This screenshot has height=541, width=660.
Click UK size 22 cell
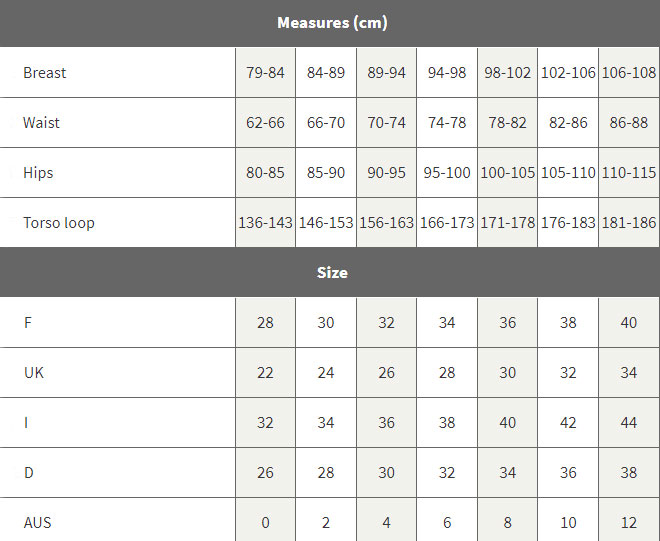265,373
